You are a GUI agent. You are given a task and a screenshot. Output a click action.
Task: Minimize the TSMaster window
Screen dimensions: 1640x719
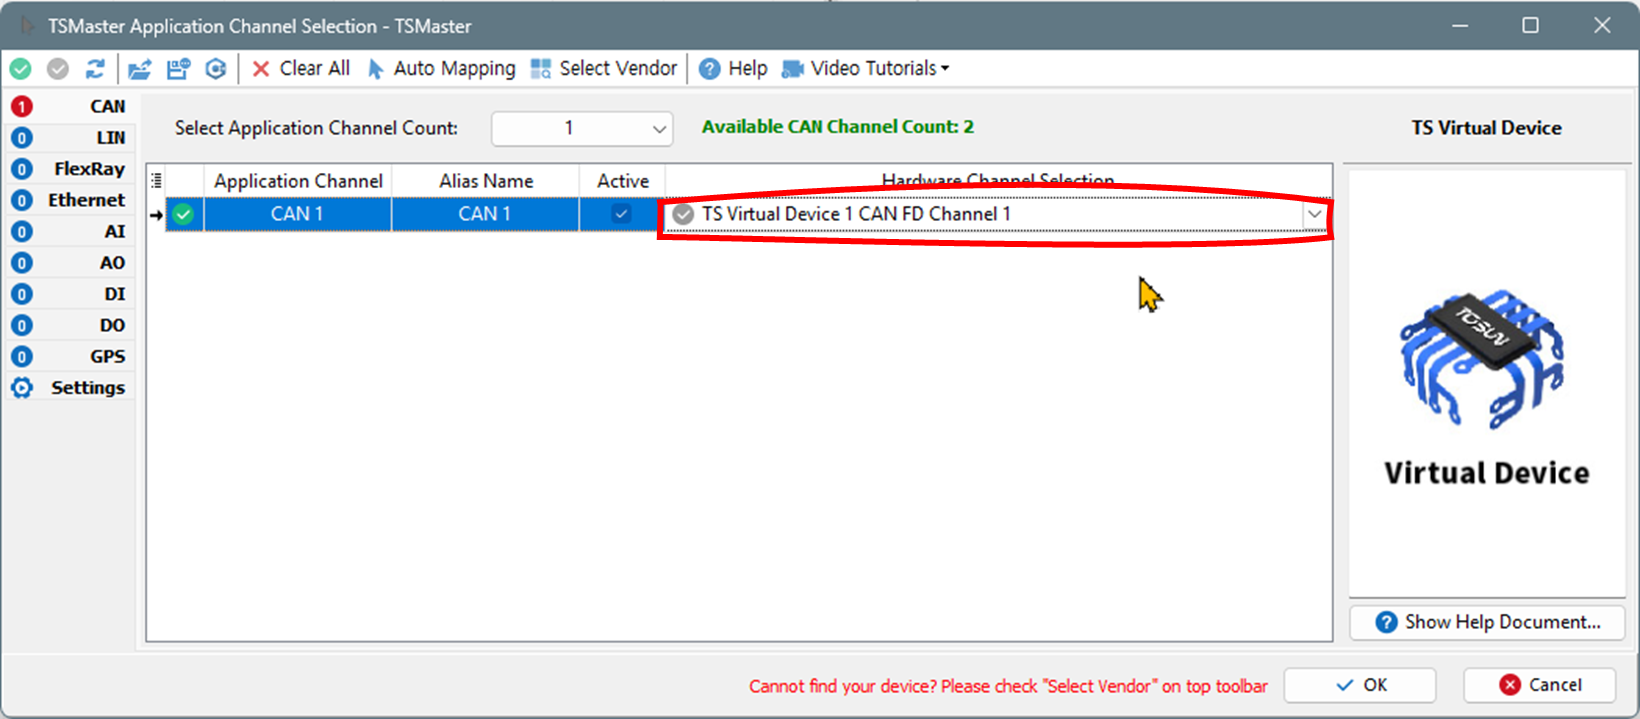coord(1460,25)
